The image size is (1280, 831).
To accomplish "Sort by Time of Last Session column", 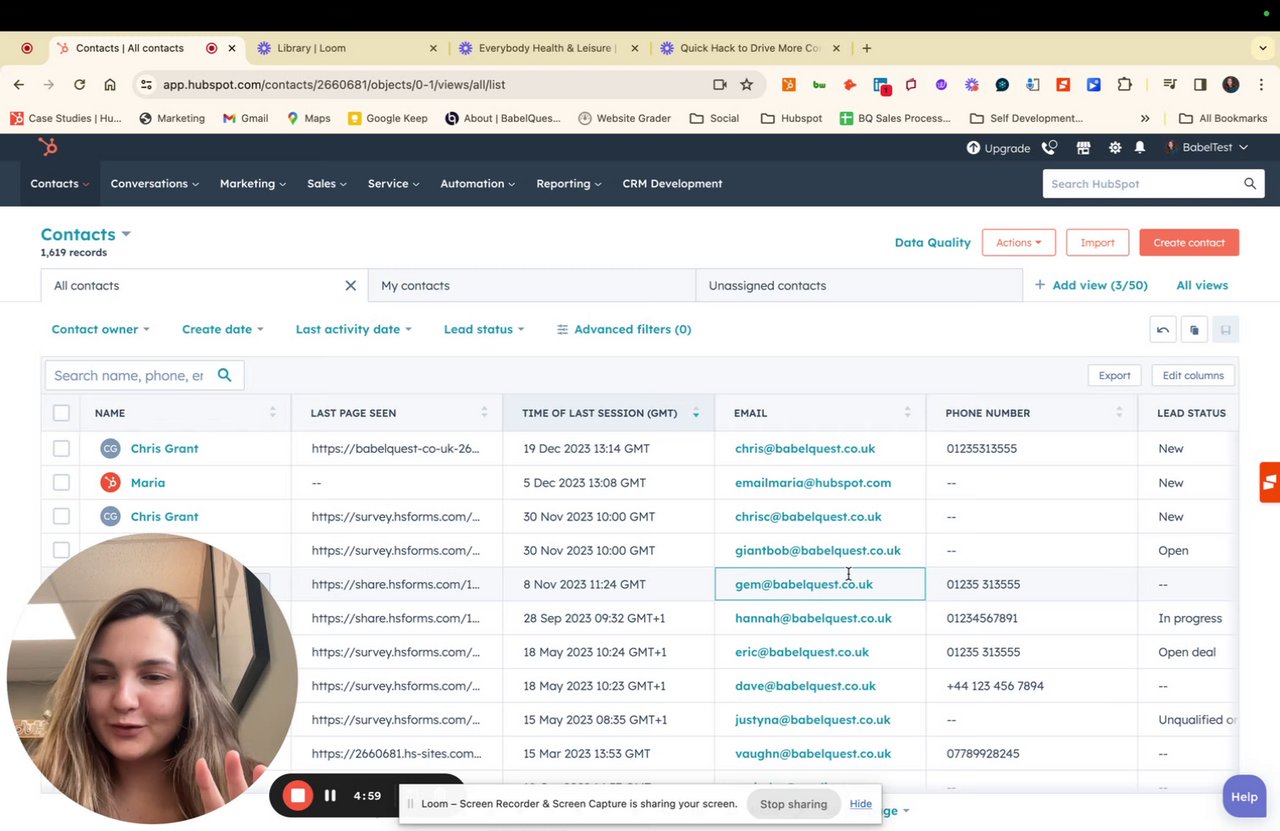I will click(609, 413).
